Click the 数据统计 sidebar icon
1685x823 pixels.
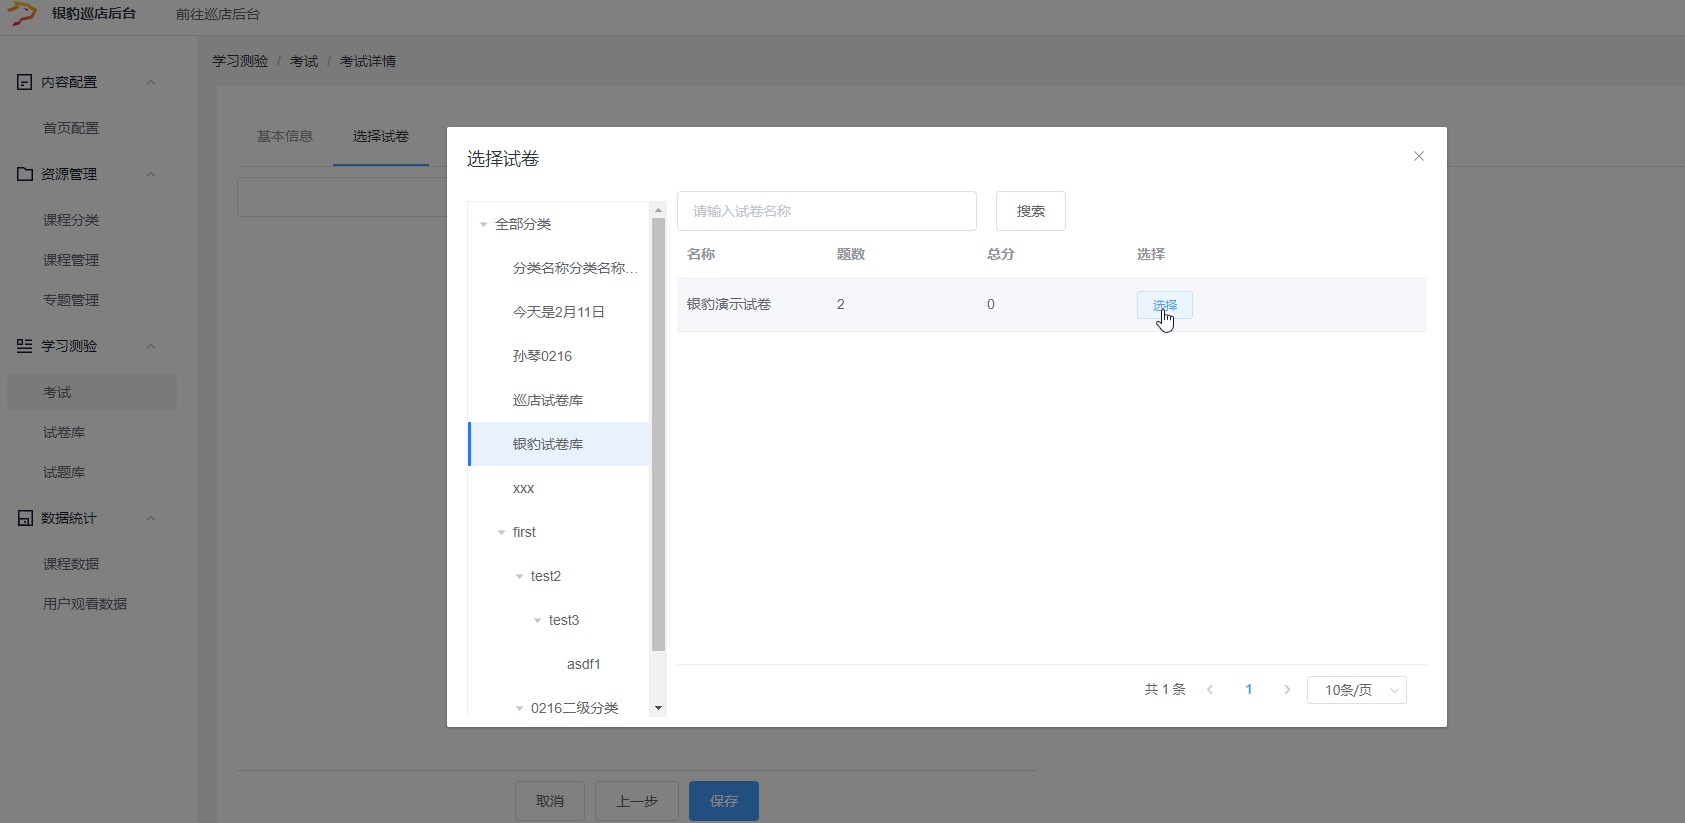(x=25, y=518)
